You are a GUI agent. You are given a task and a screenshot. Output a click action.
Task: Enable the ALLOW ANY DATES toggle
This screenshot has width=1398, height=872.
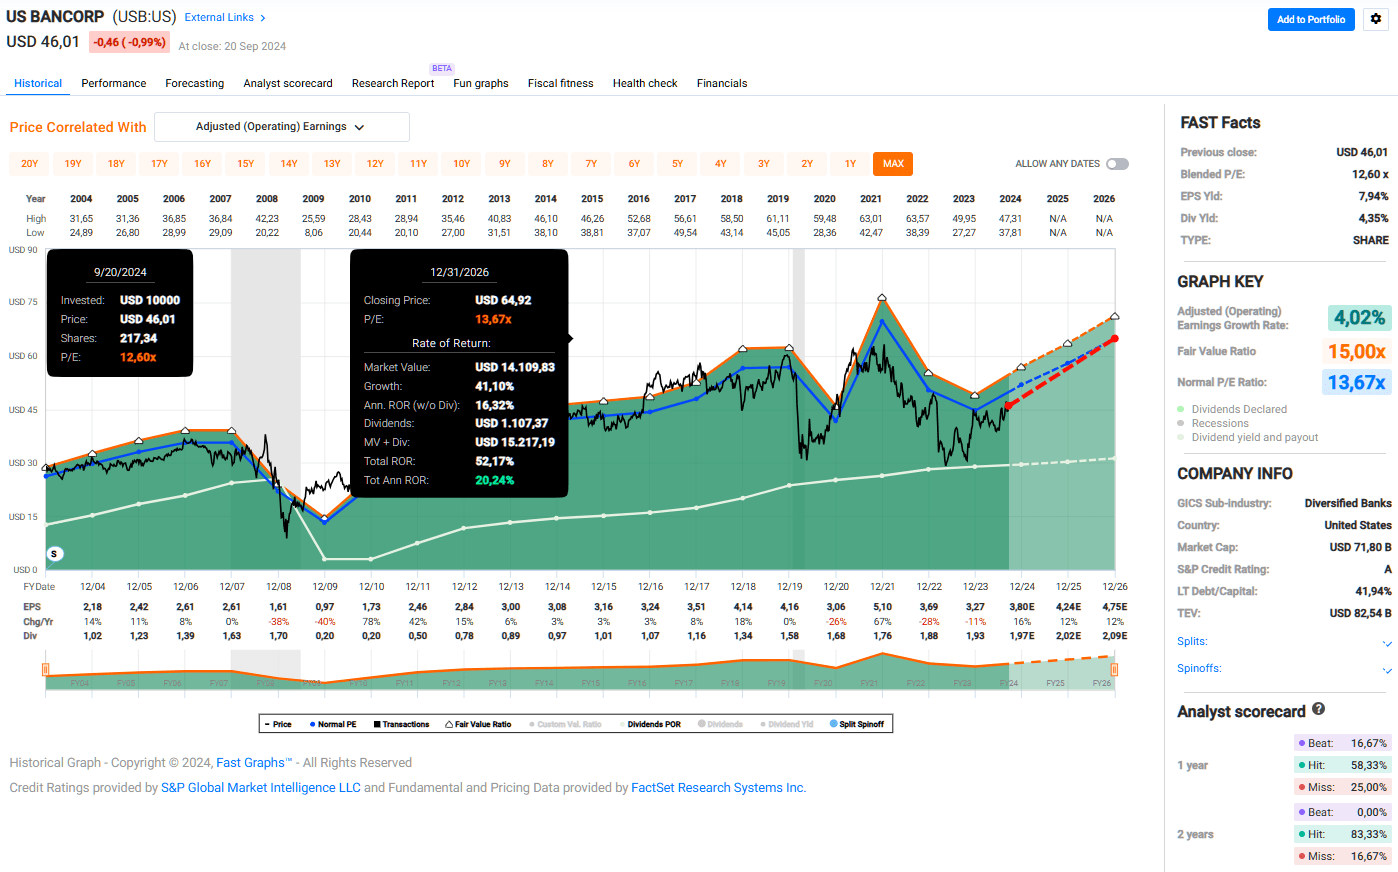click(x=1117, y=163)
